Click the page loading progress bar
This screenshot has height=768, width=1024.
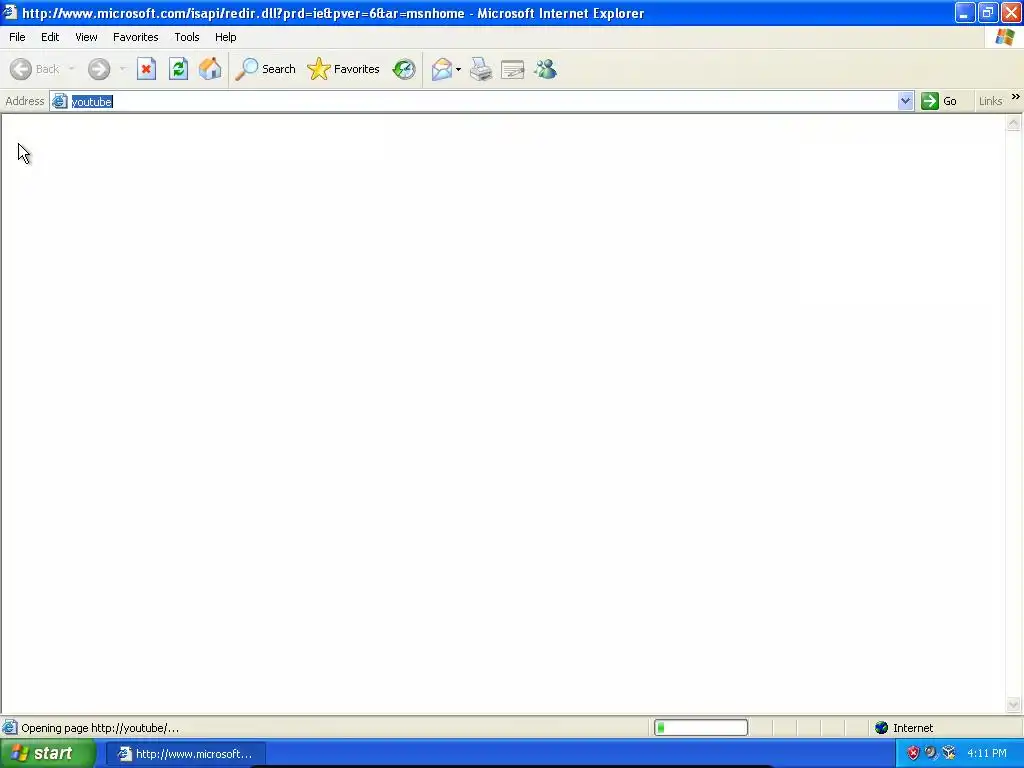pos(701,728)
